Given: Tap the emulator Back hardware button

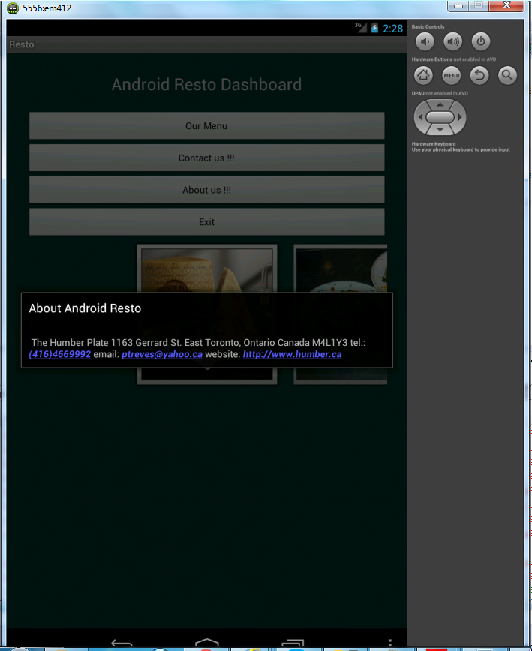Looking at the screenshot, I should click(x=479, y=75).
